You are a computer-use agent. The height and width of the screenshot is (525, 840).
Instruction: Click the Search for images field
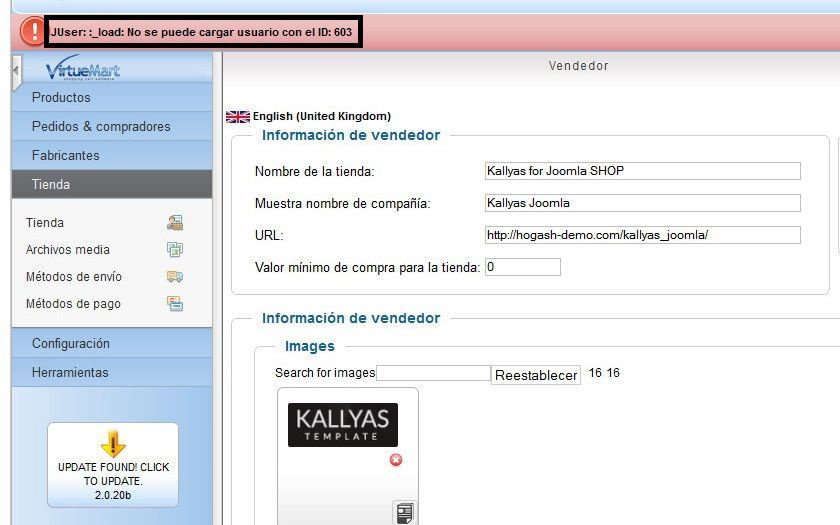[x=433, y=373]
